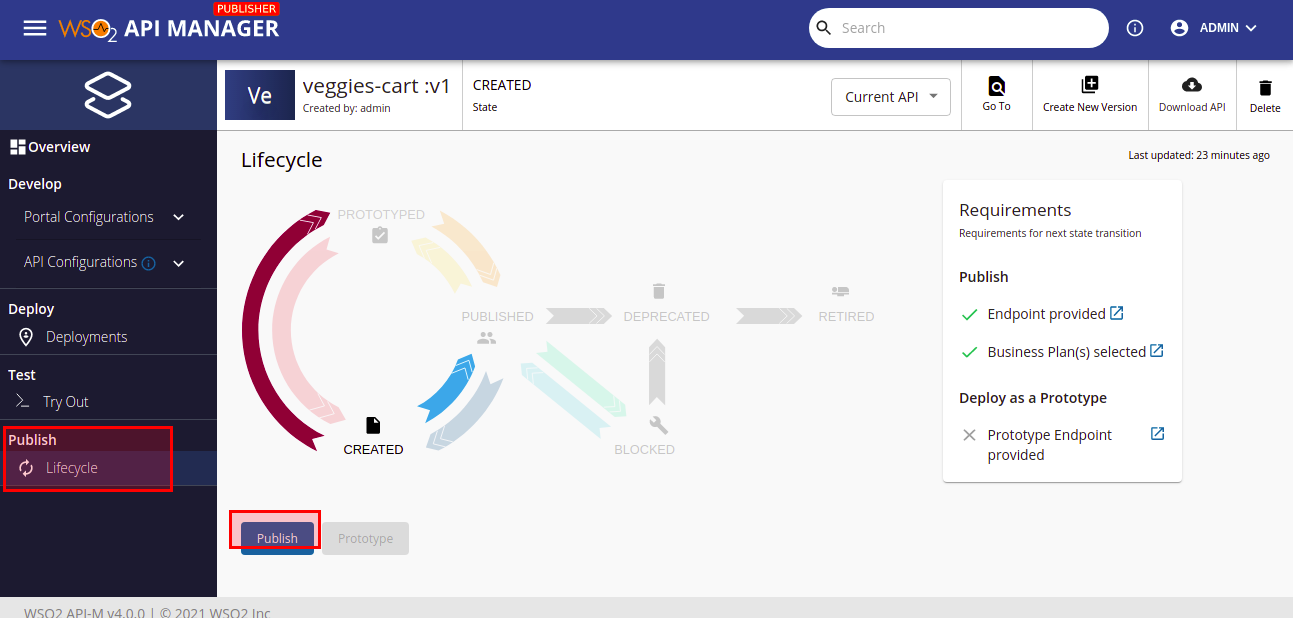Viewport: 1293px width, 618px height.
Task: Open the hamburger navigation menu
Action: pyautogui.click(x=35, y=28)
